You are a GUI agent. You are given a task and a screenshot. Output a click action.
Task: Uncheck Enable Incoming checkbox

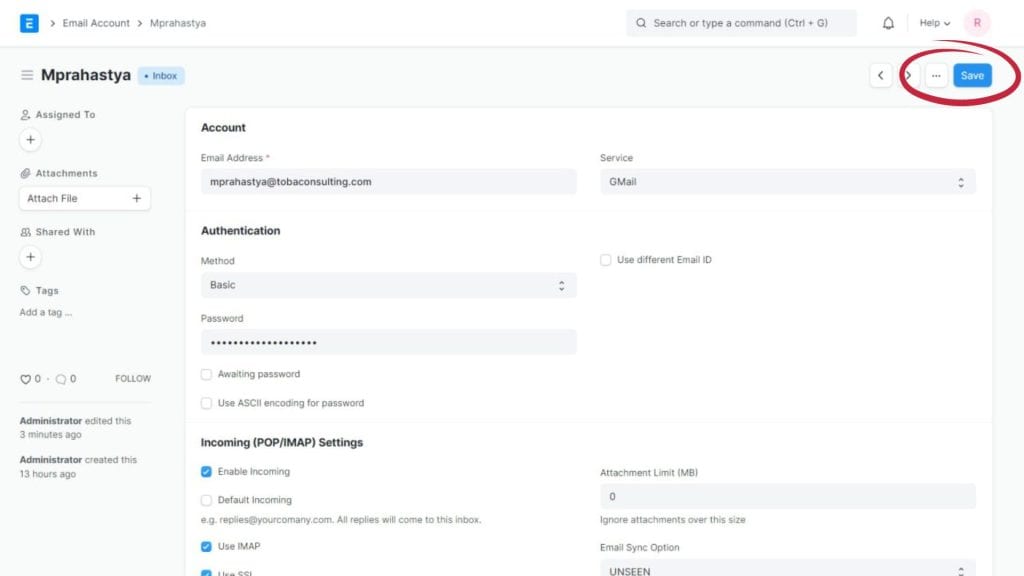pos(207,472)
